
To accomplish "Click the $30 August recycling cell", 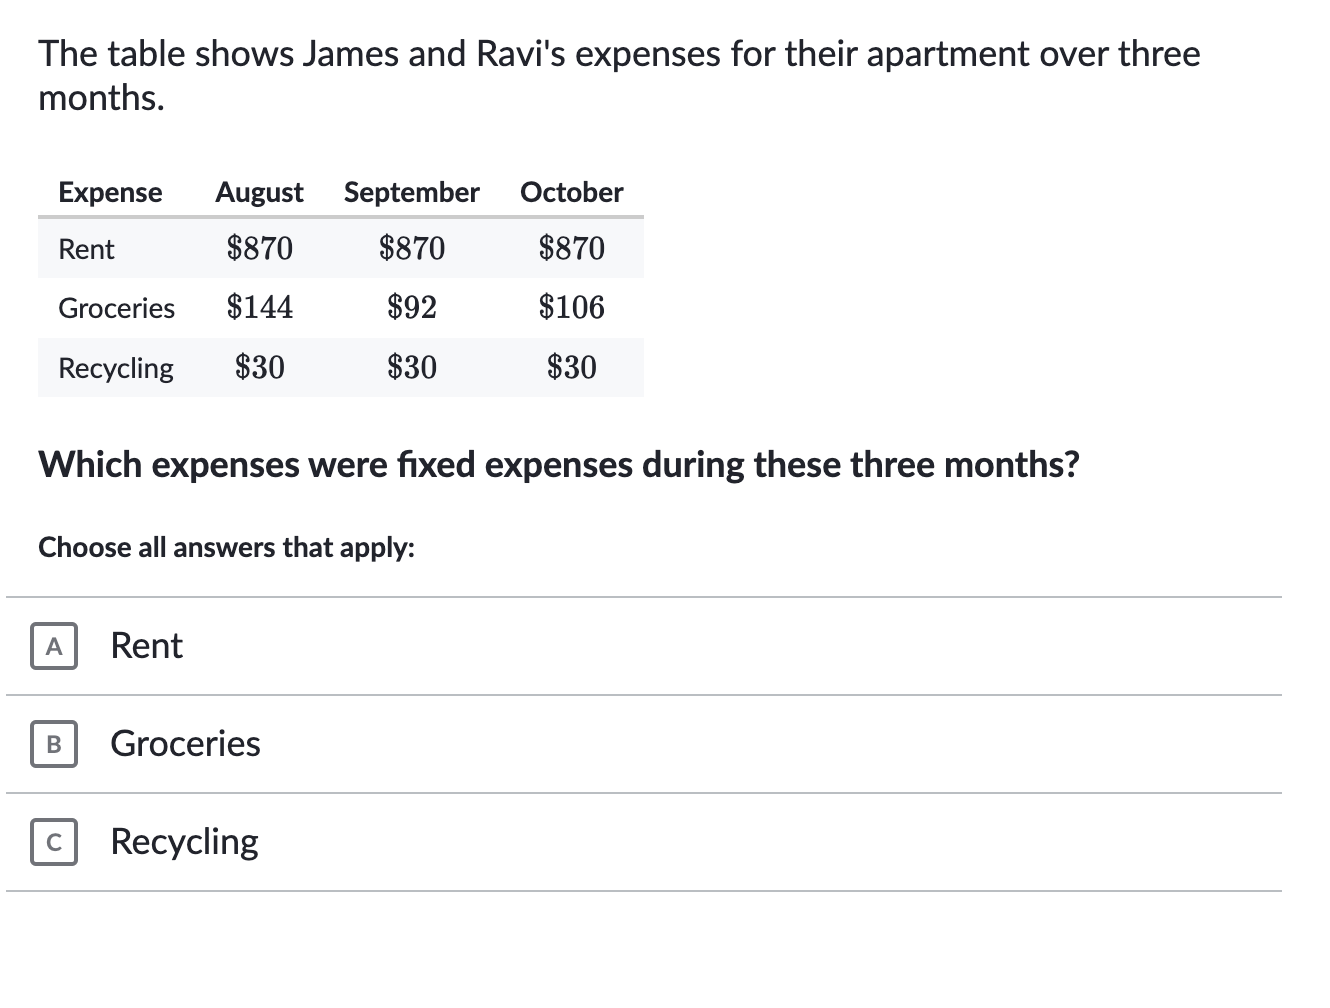I will pyautogui.click(x=260, y=367).
